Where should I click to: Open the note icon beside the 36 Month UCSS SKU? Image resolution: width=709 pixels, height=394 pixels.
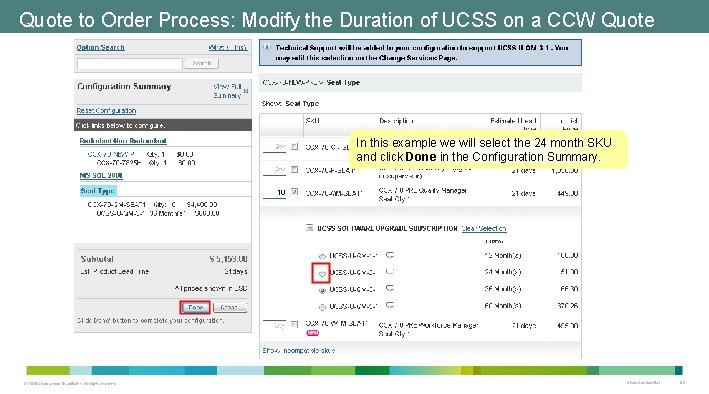tap(390, 288)
